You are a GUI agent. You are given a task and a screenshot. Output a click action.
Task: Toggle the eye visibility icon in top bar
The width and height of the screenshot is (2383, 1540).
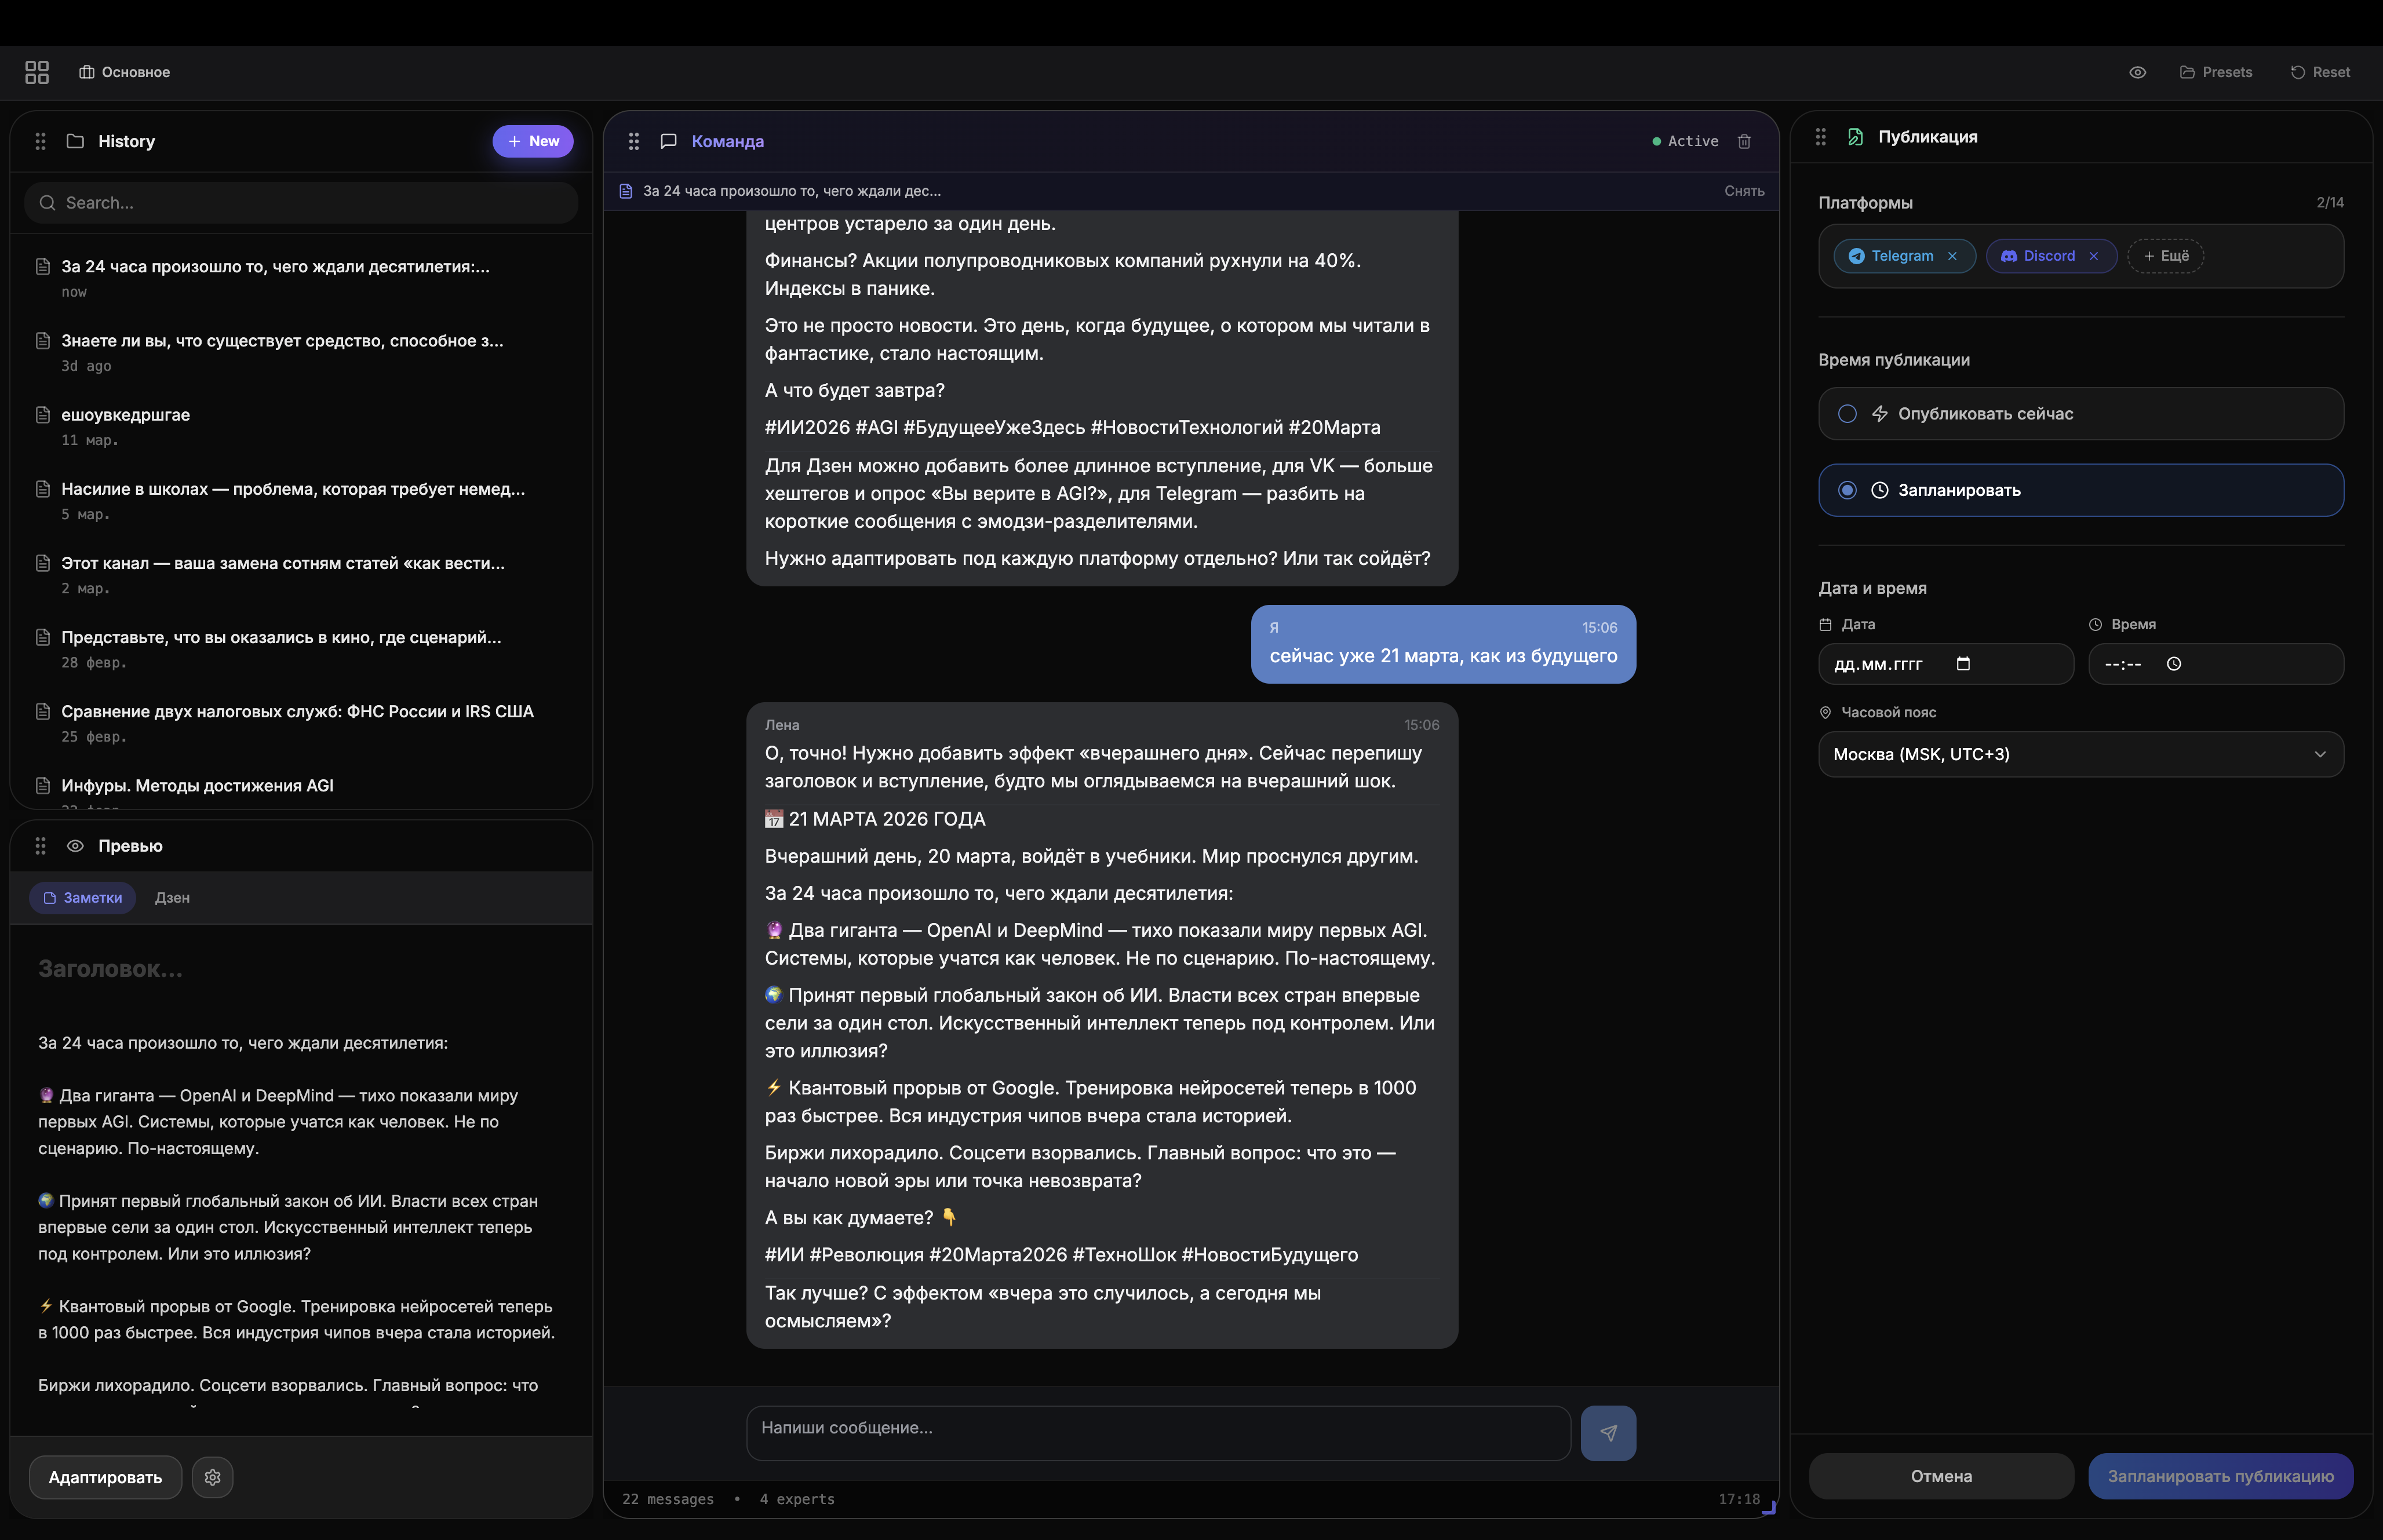(2137, 72)
